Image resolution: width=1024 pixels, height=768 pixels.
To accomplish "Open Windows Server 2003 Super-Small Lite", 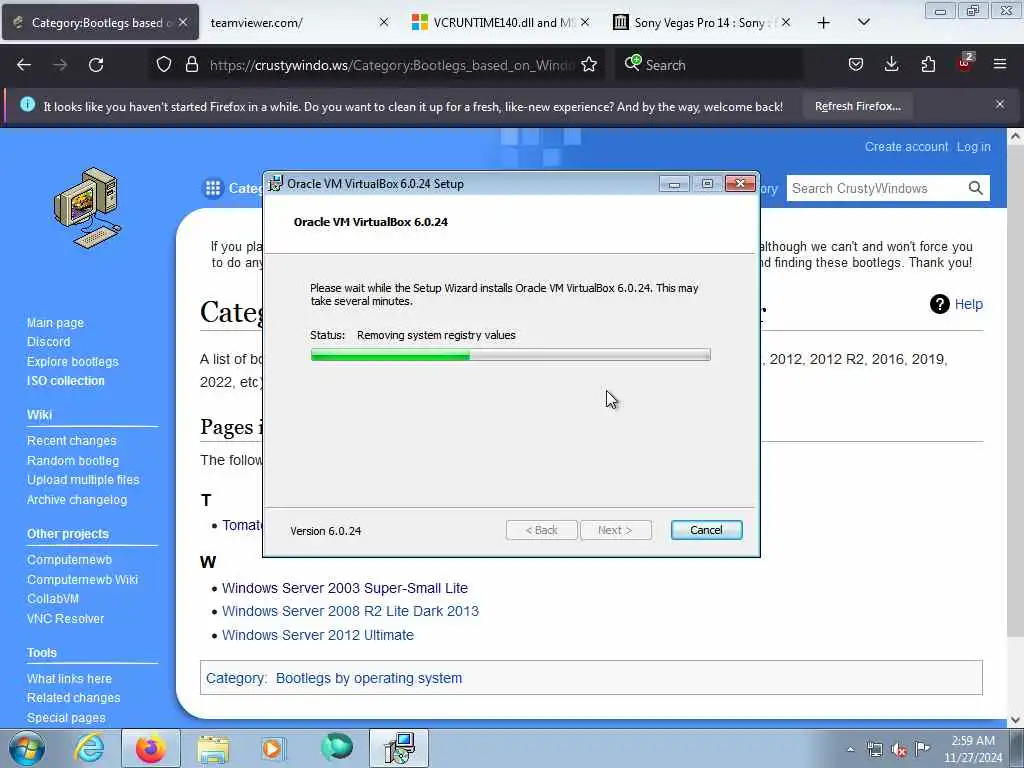I will [345, 588].
